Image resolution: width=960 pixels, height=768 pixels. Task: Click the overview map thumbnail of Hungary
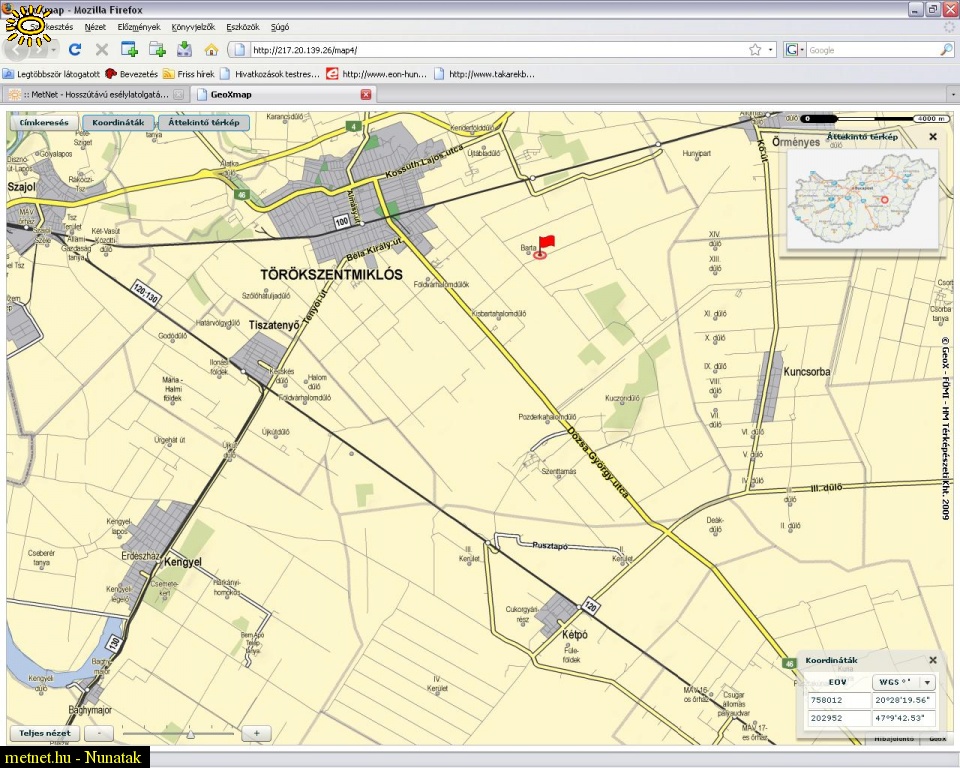862,198
